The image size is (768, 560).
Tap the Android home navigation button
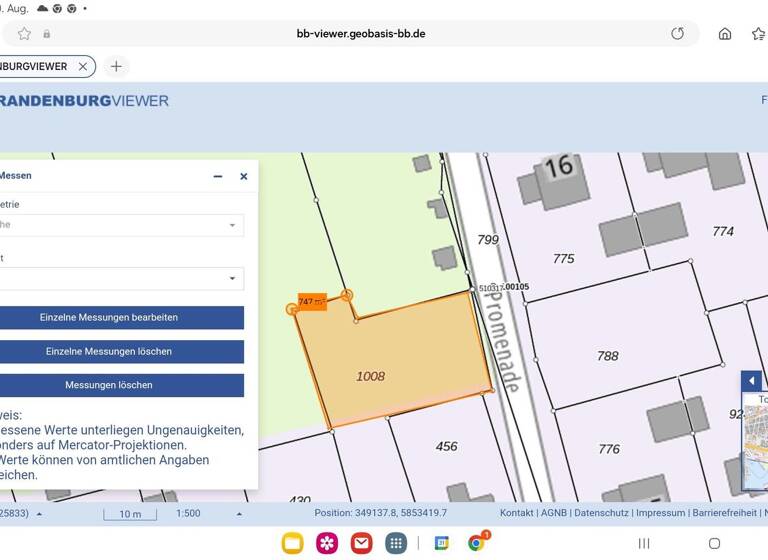coord(715,543)
